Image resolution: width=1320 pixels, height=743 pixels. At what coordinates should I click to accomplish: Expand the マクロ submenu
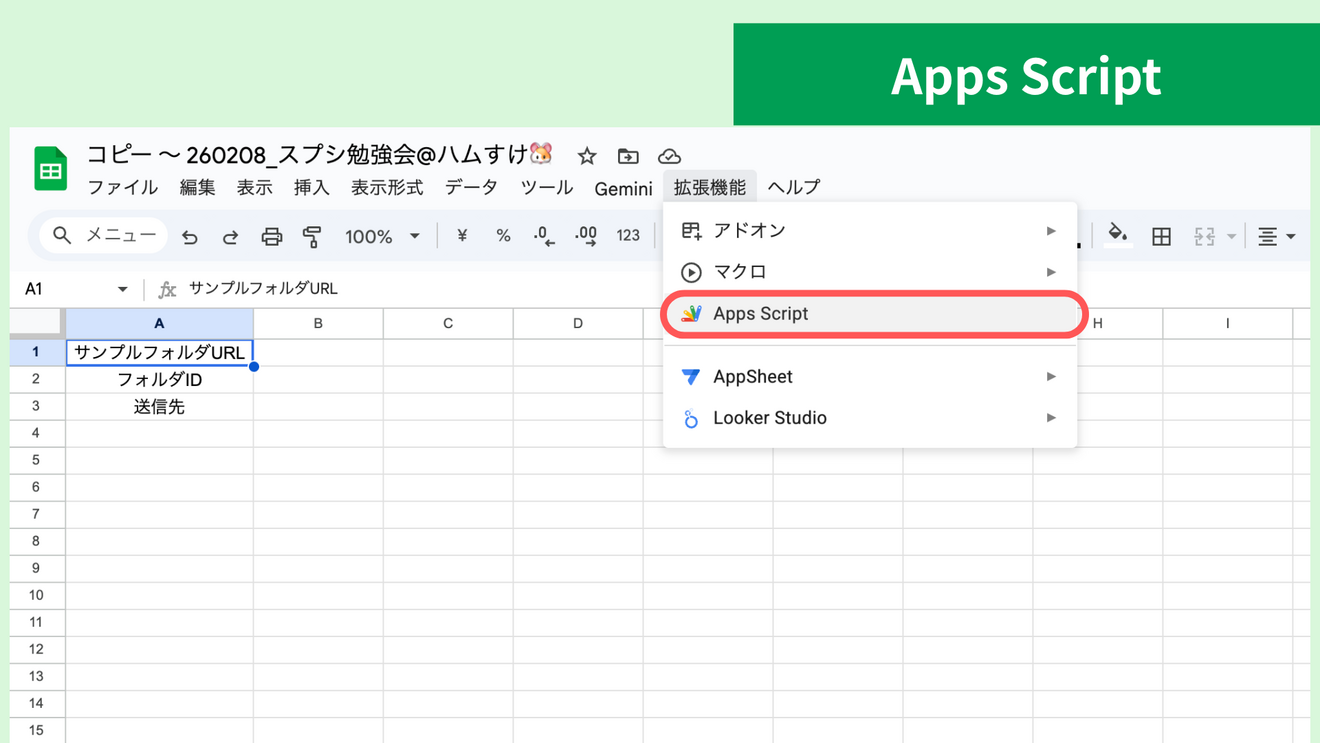(x=870, y=272)
